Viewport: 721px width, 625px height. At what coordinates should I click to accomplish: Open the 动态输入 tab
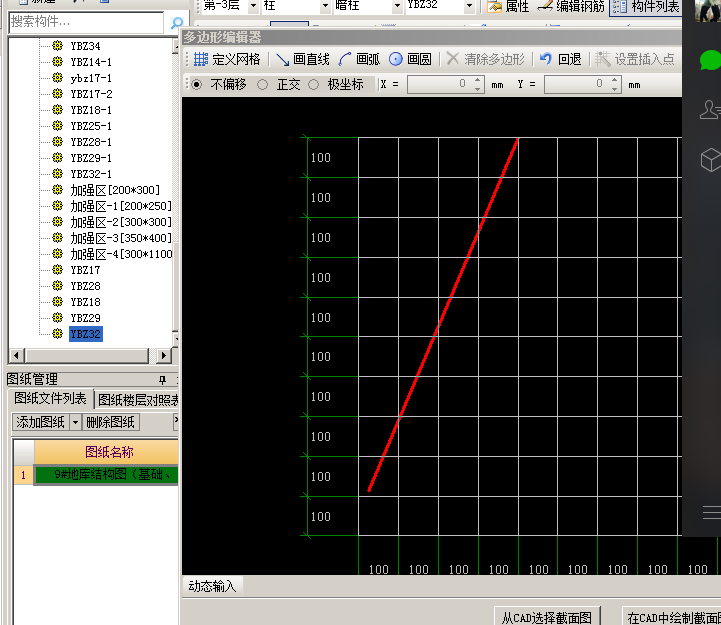pos(212,586)
